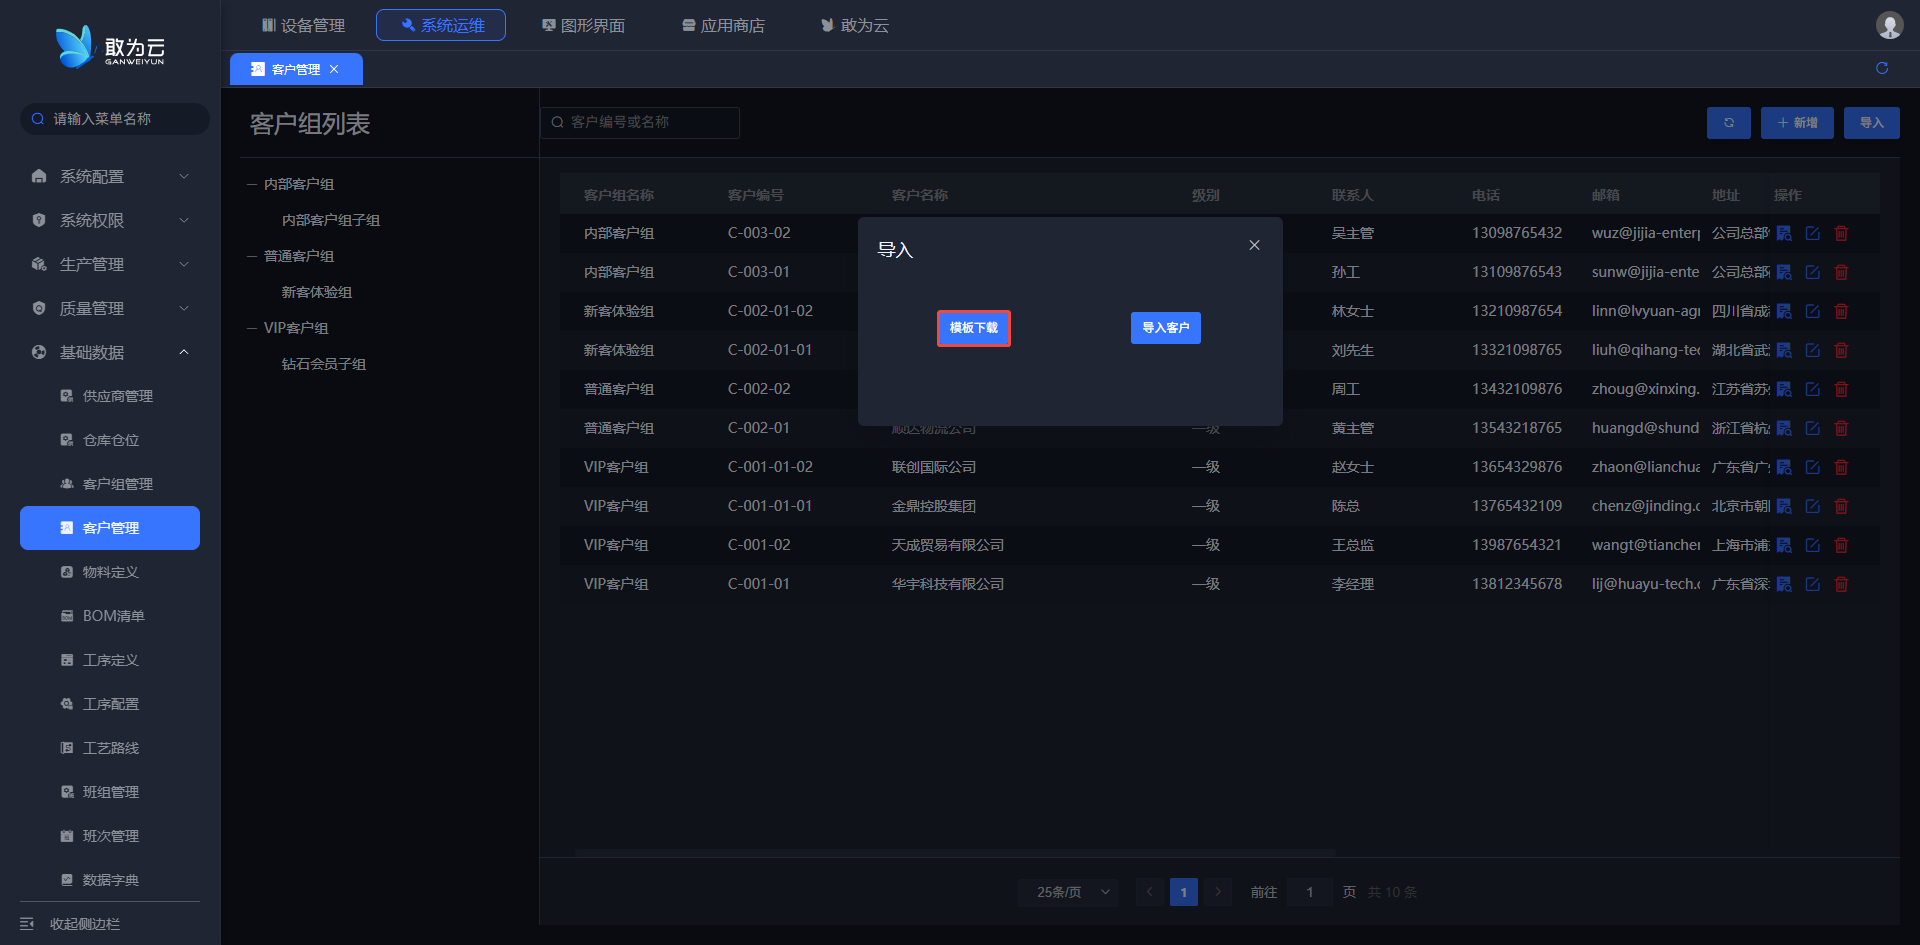Close the 导入 dialog with X icon
The height and width of the screenshot is (945, 1920).
click(1254, 245)
